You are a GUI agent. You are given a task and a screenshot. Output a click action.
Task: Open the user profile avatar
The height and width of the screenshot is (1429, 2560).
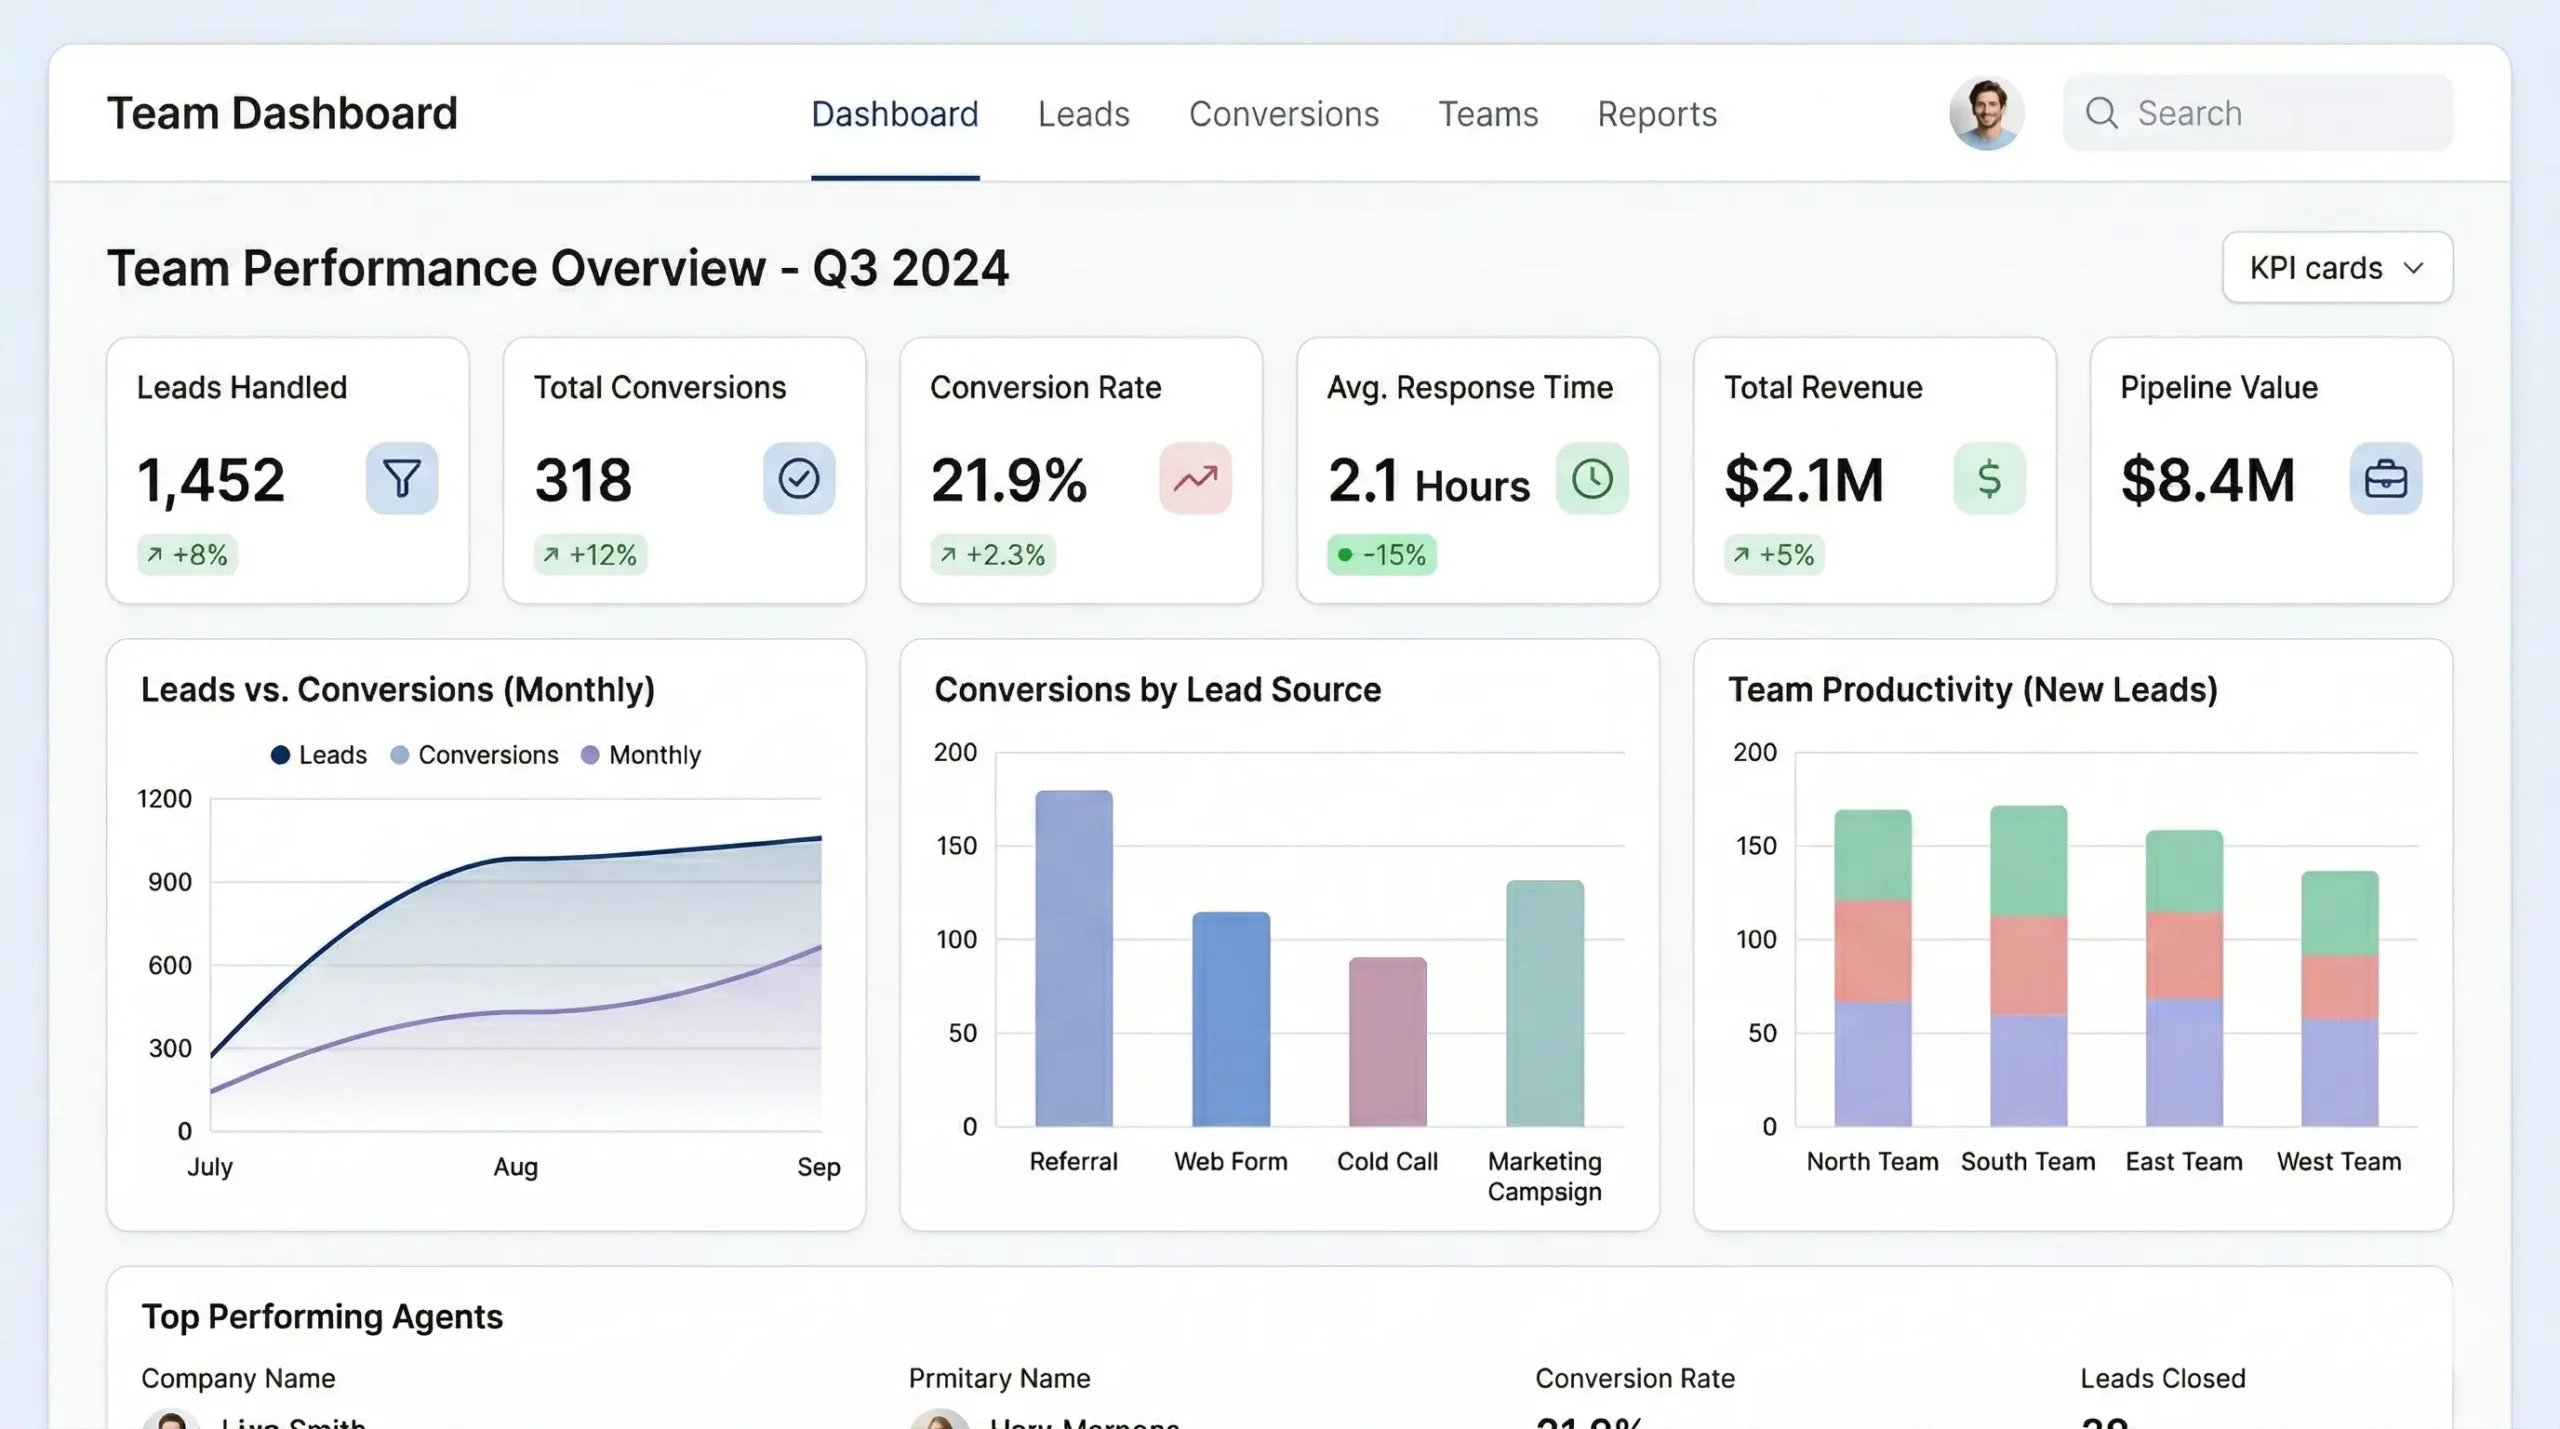tap(1986, 113)
